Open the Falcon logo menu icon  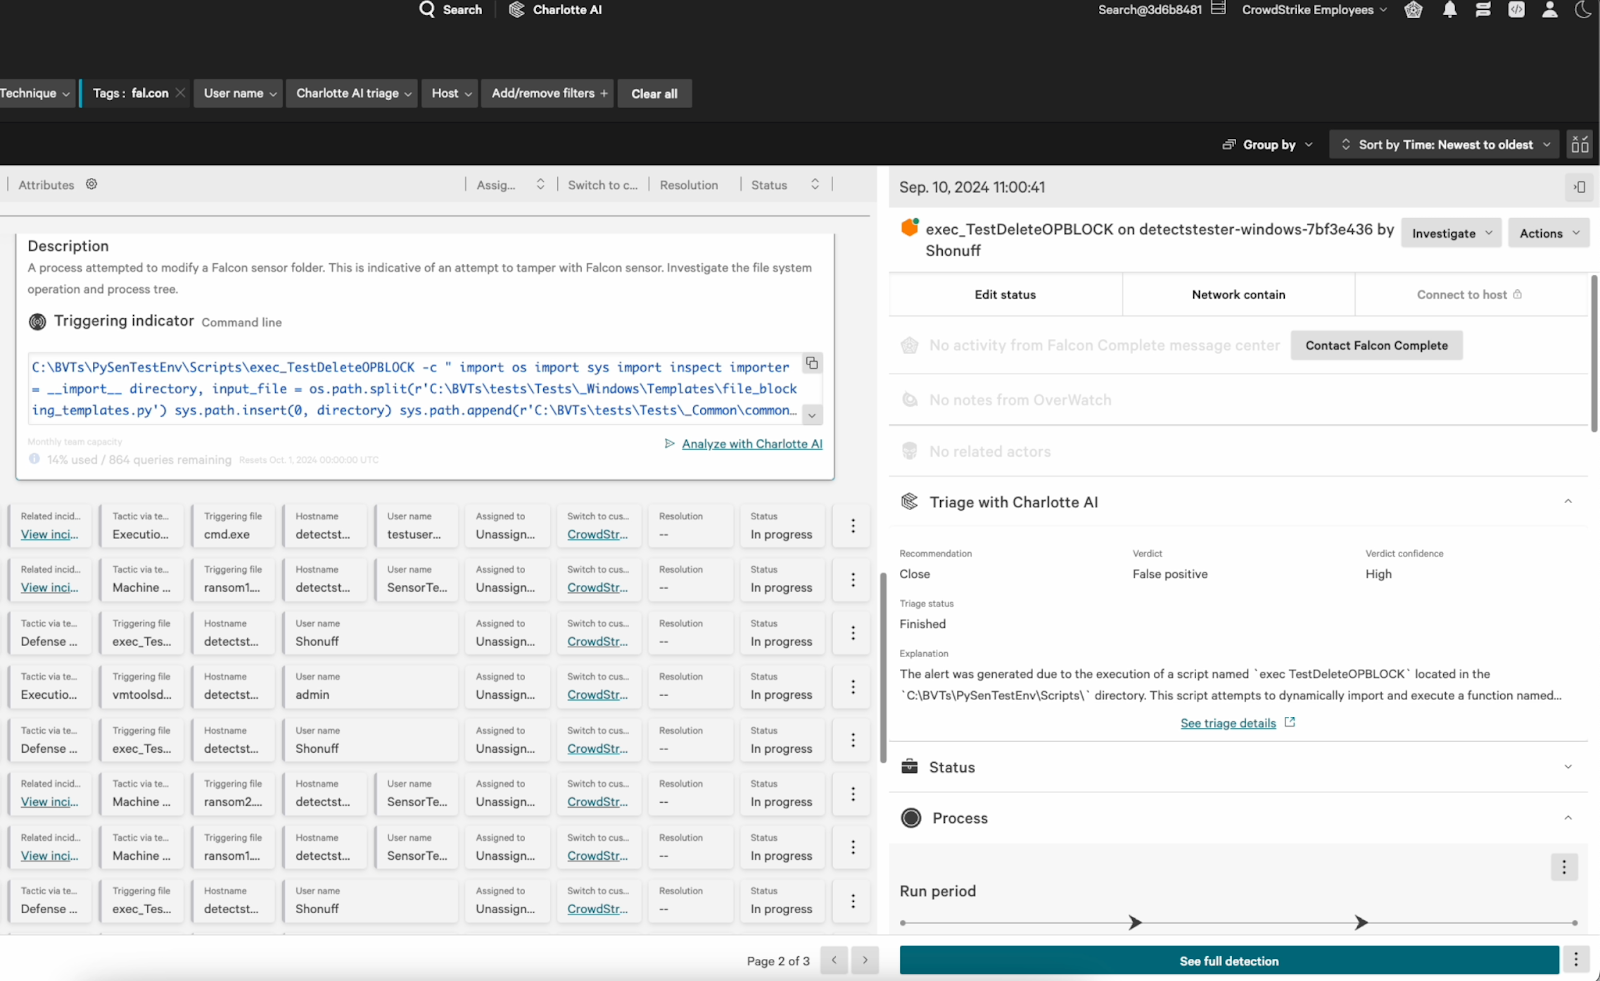tap(1413, 10)
